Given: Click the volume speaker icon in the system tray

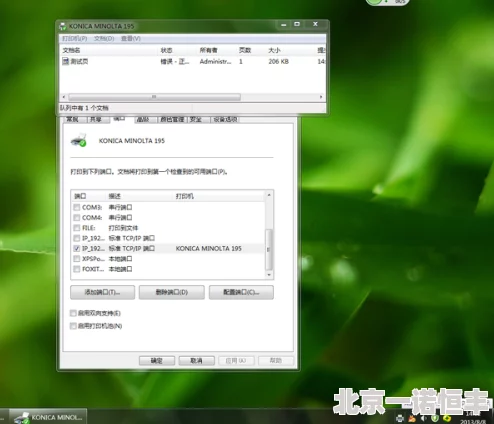Looking at the screenshot, I should tap(423, 418).
